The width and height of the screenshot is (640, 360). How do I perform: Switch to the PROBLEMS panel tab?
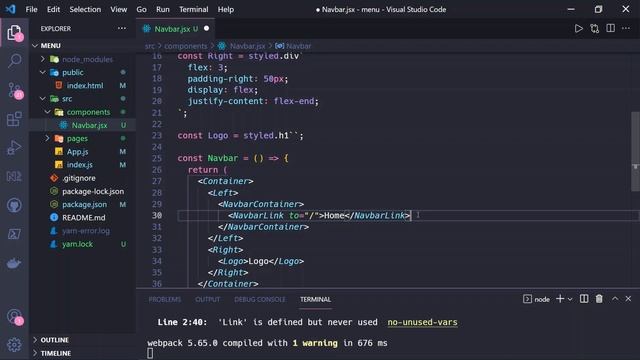pyautogui.click(x=164, y=300)
